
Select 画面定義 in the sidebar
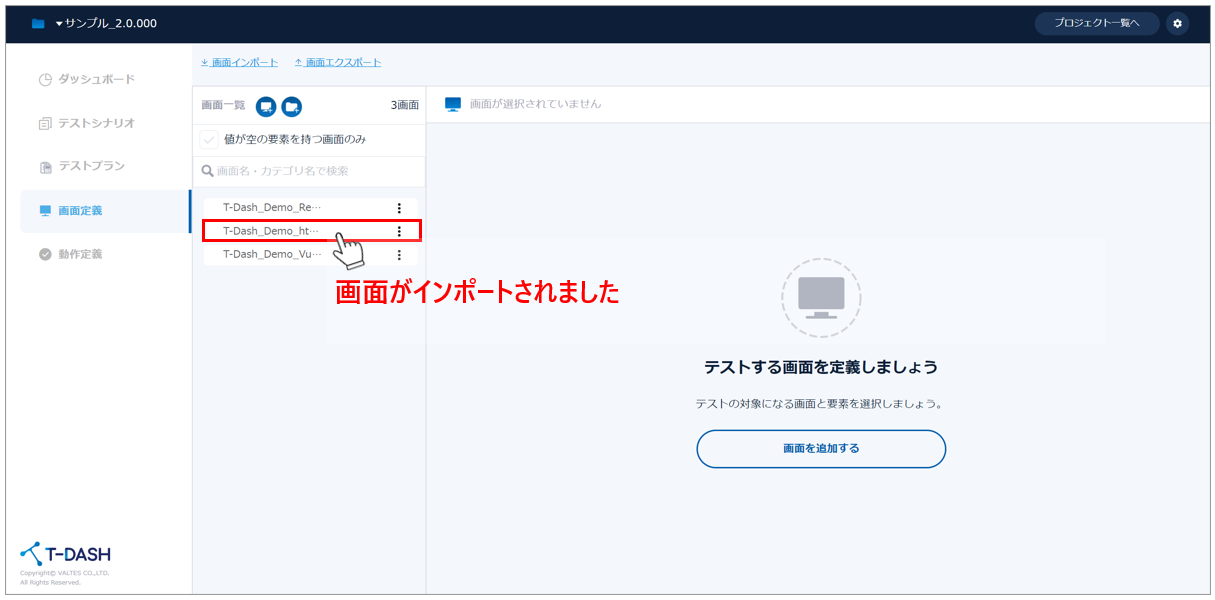coord(80,211)
